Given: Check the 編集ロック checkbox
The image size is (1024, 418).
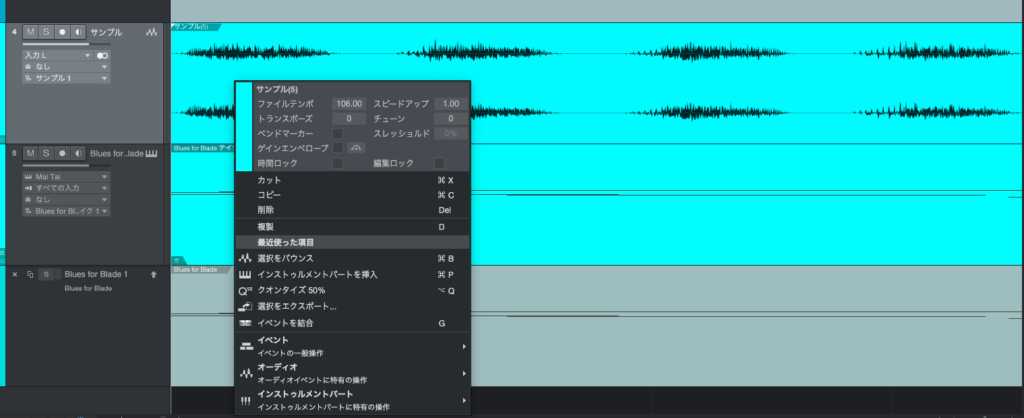Looking at the screenshot, I should (439, 163).
